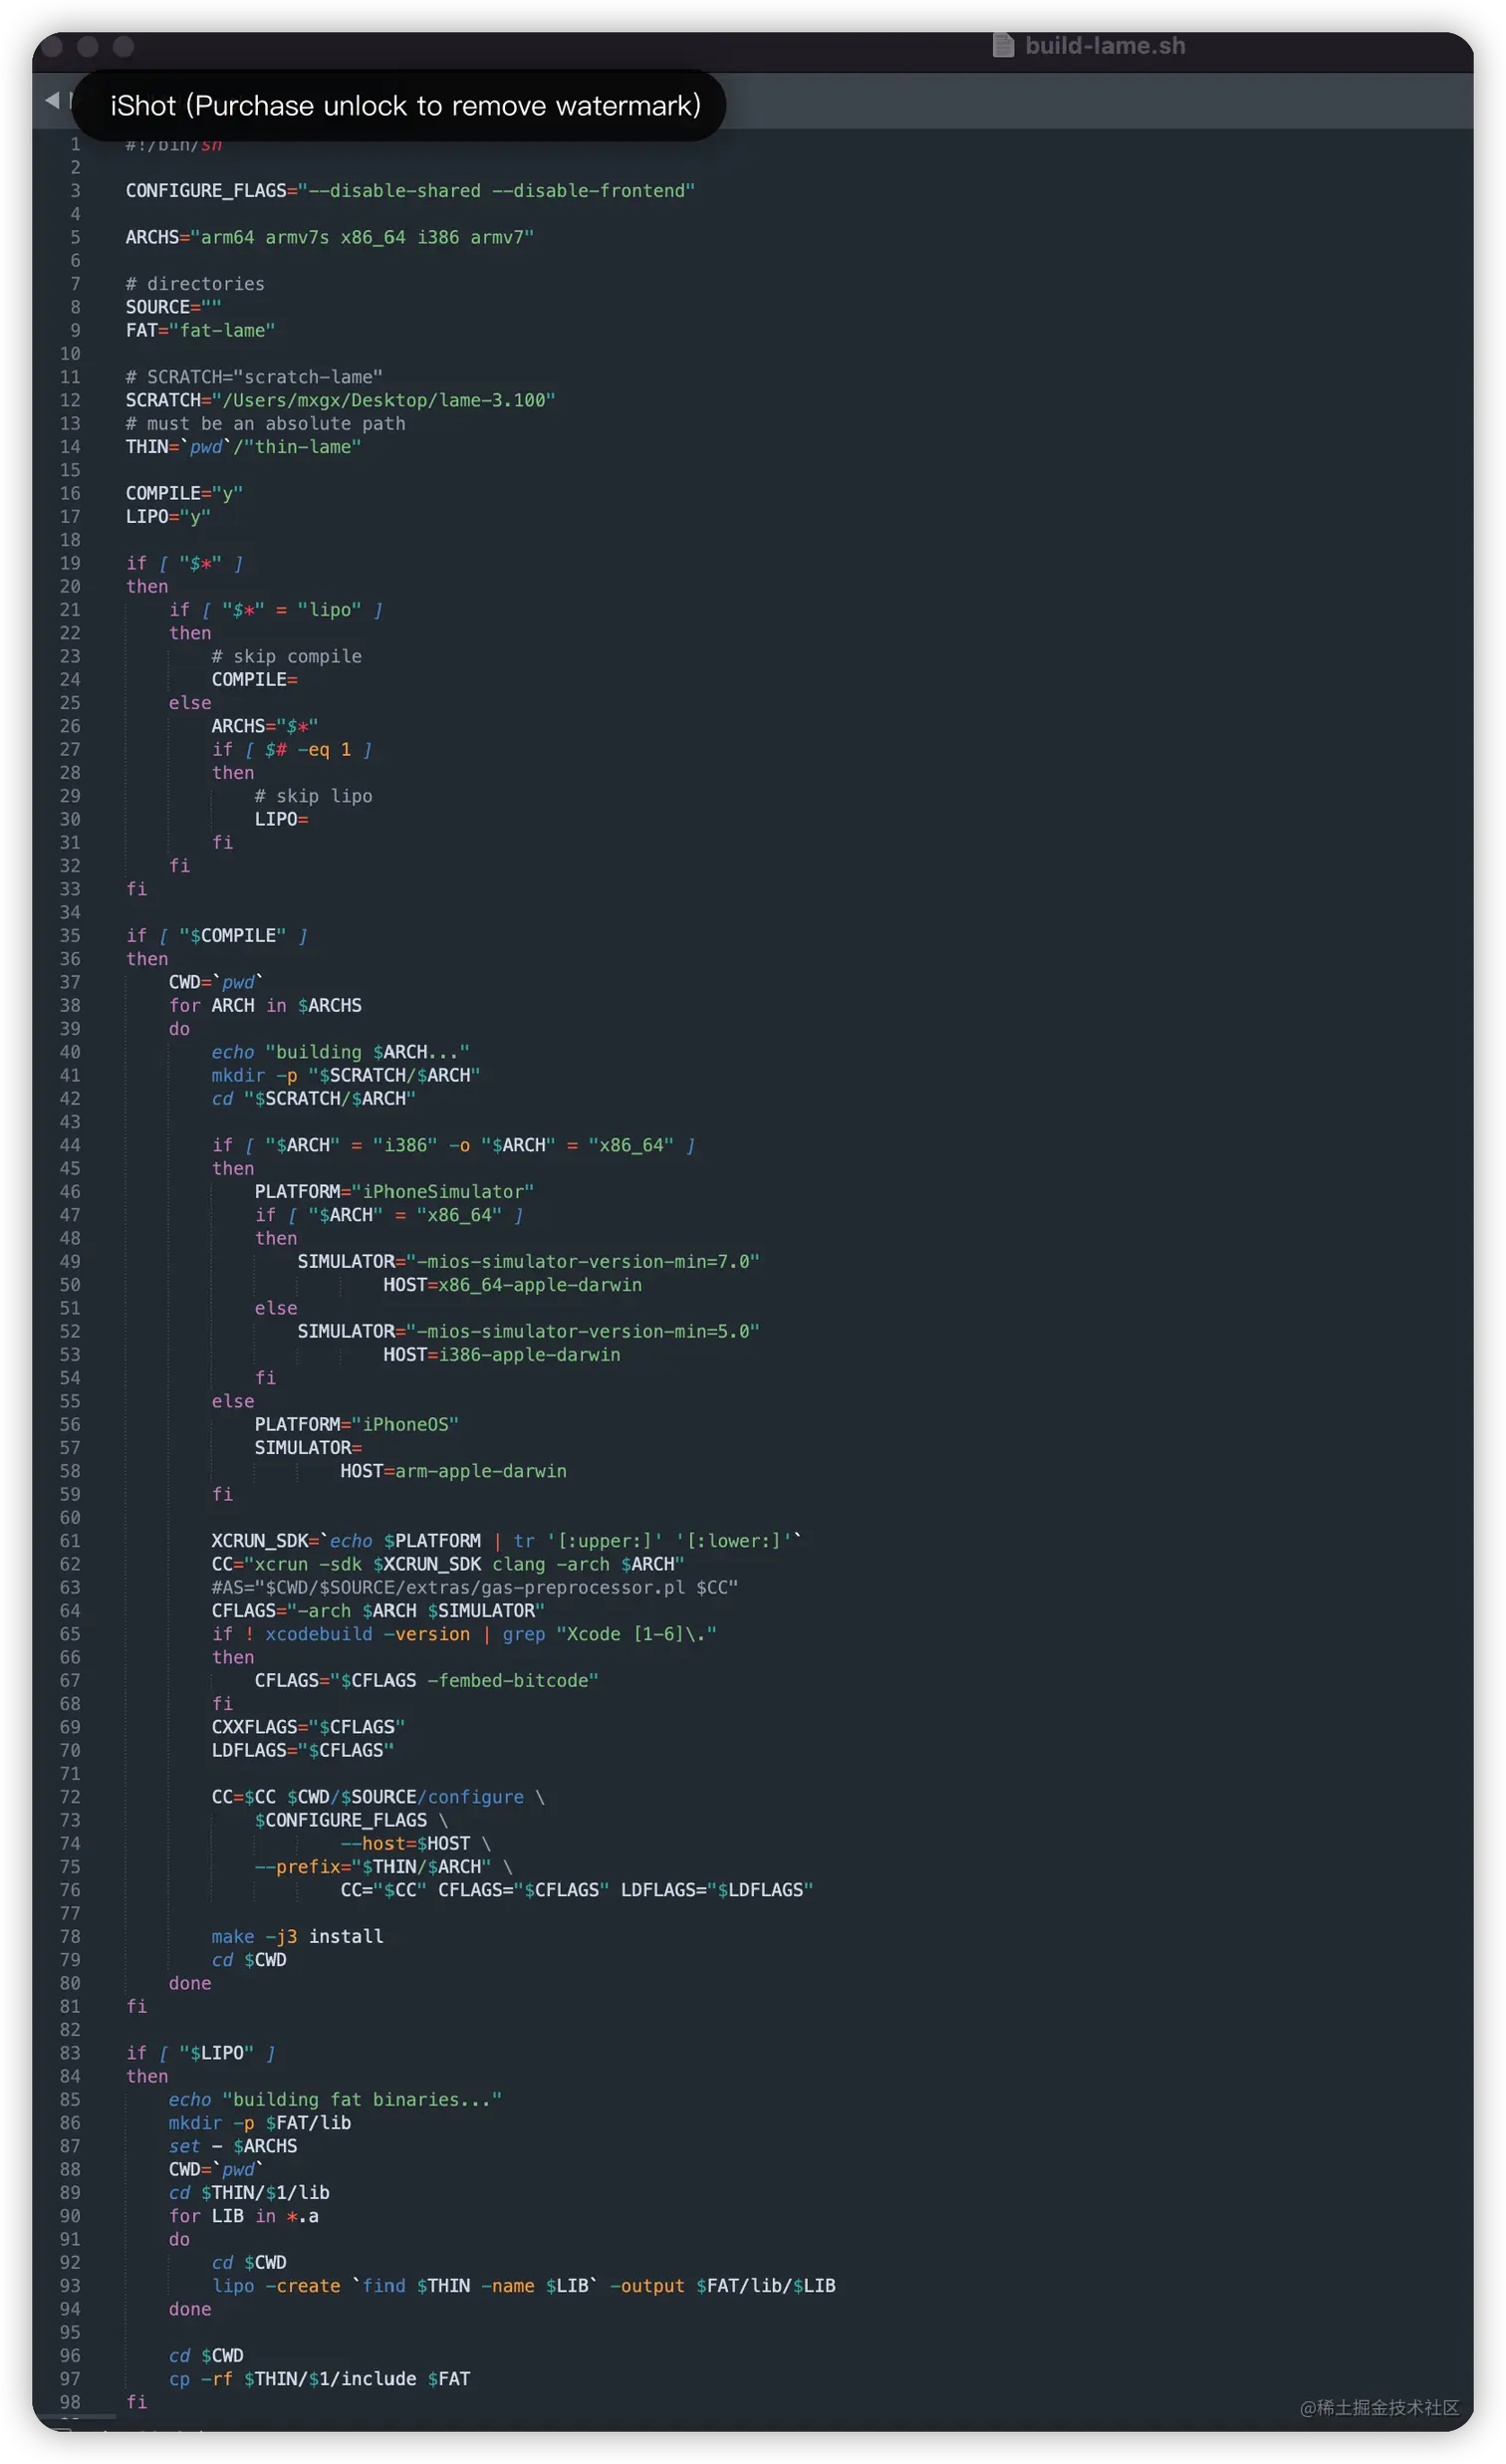Viewport: 1506px width, 2464px height.
Task: Click the echo "building fat binaries..." line
Action: pos(336,2099)
